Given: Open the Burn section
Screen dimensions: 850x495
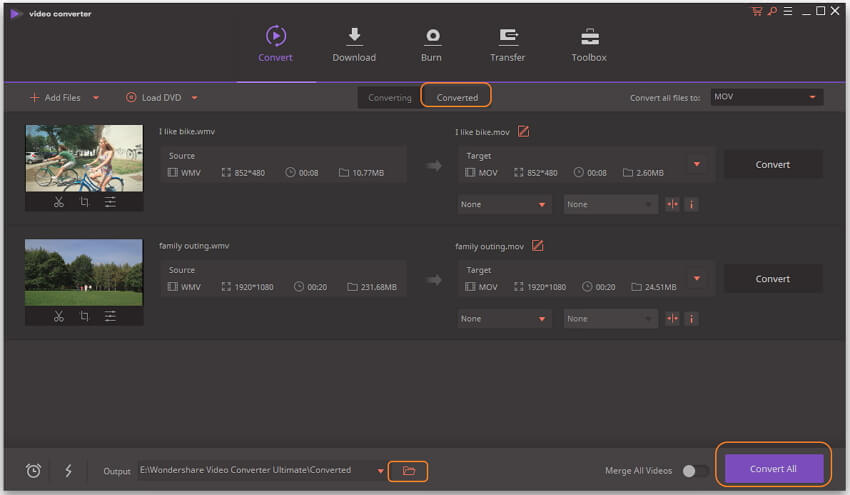Looking at the screenshot, I should [x=432, y=44].
